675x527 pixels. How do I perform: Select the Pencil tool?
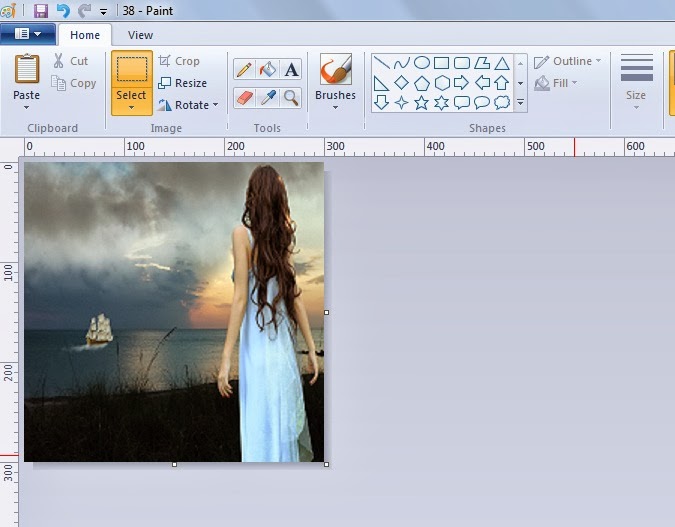pos(244,69)
